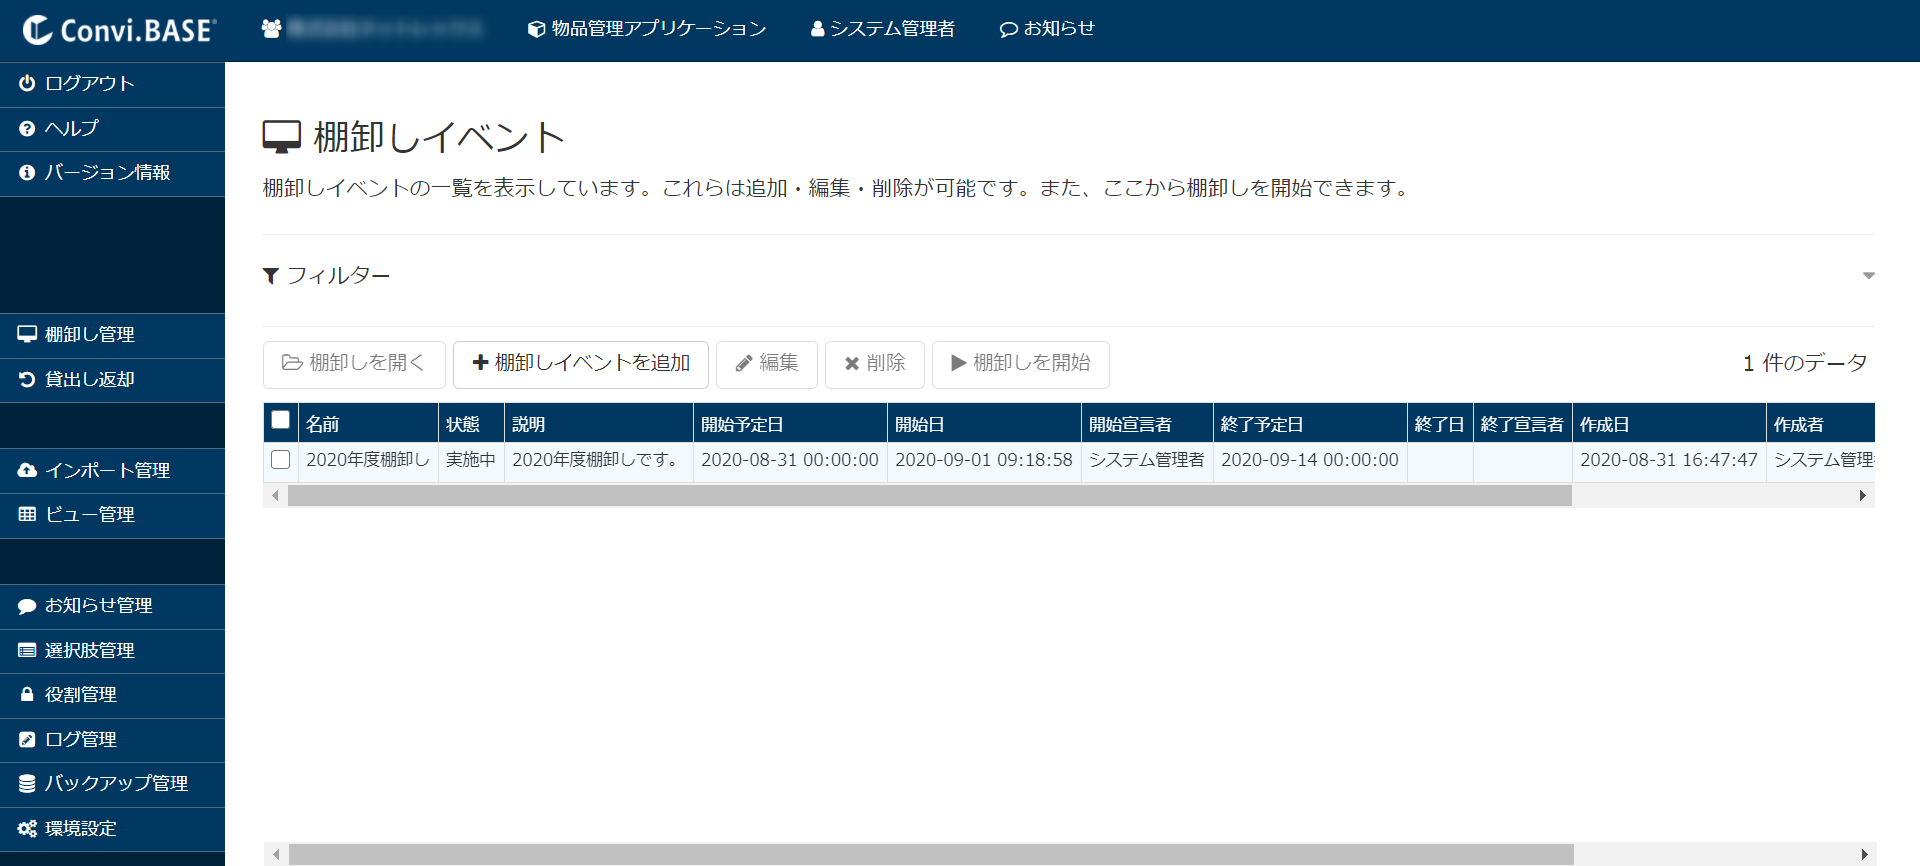Sort by 作成日 column header
Viewport: 1920px width, 866px height.
pyautogui.click(x=1669, y=424)
